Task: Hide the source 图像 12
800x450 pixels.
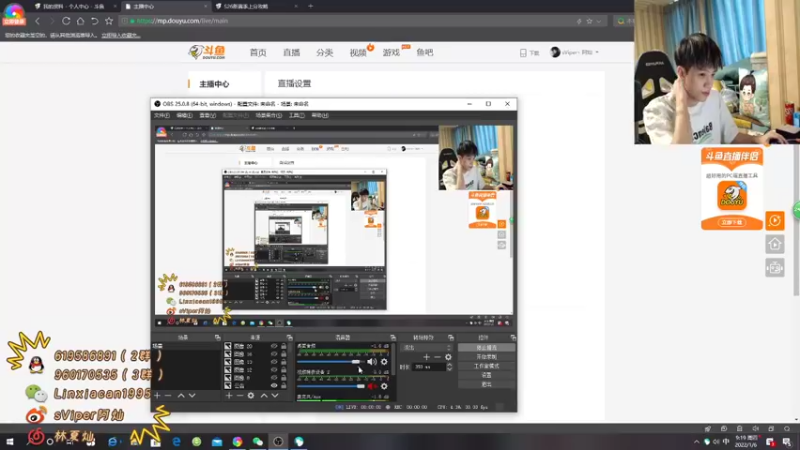Action: coord(274,369)
